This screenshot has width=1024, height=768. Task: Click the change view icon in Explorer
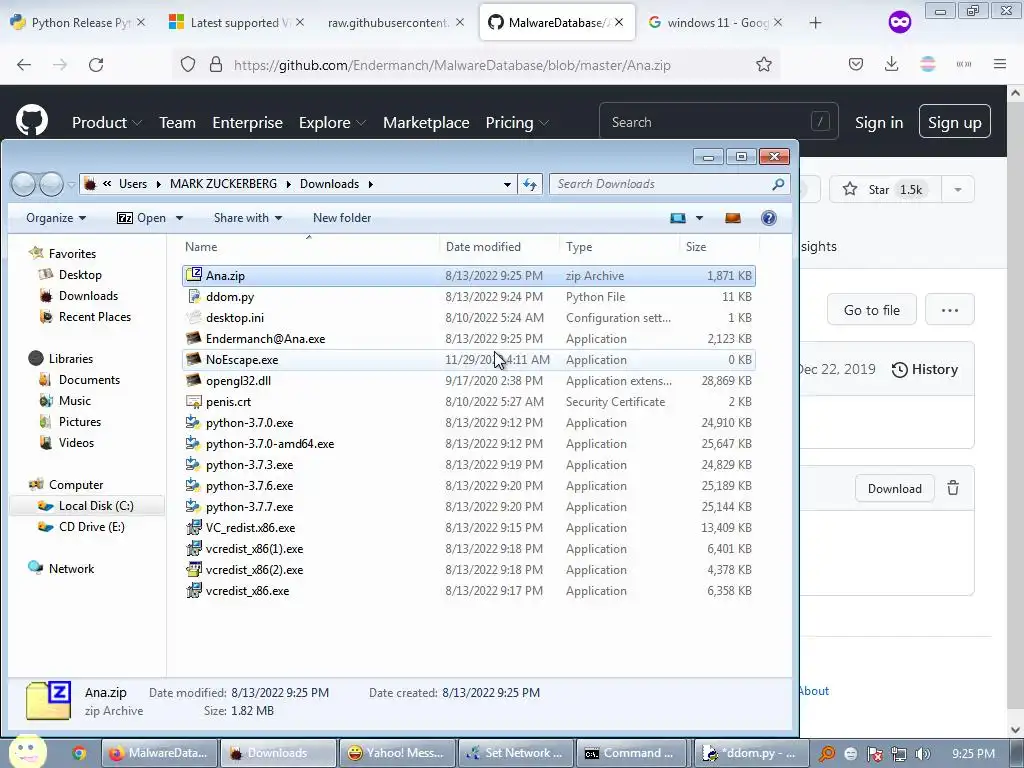point(678,218)
